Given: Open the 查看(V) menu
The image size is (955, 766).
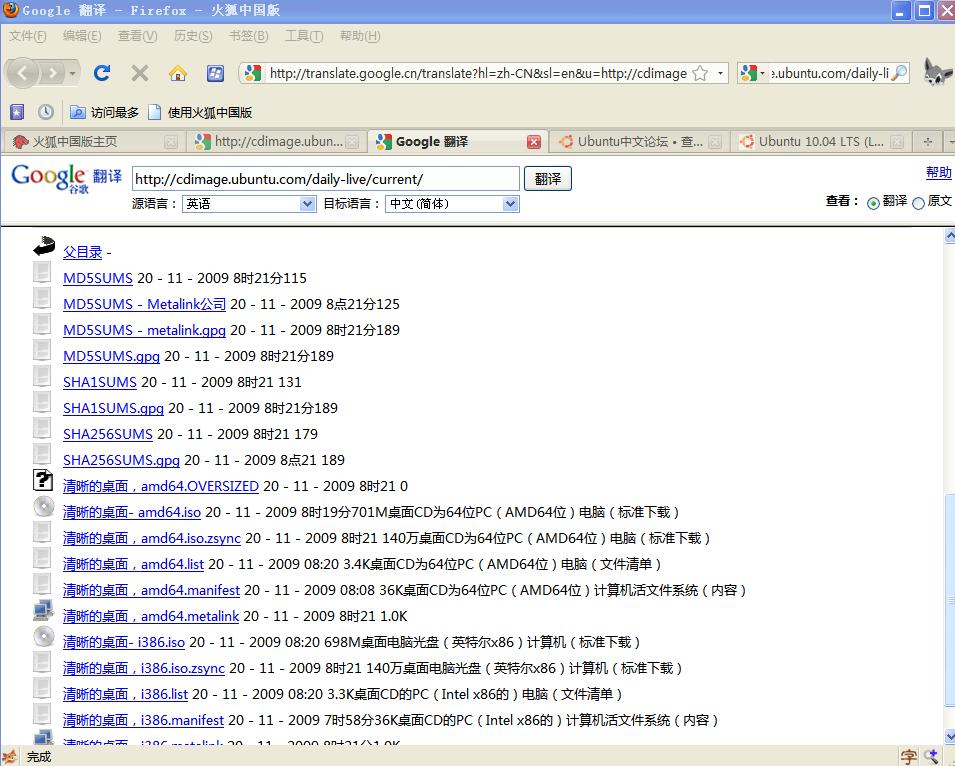Looking at the screenshot, I should coord(137,36).
